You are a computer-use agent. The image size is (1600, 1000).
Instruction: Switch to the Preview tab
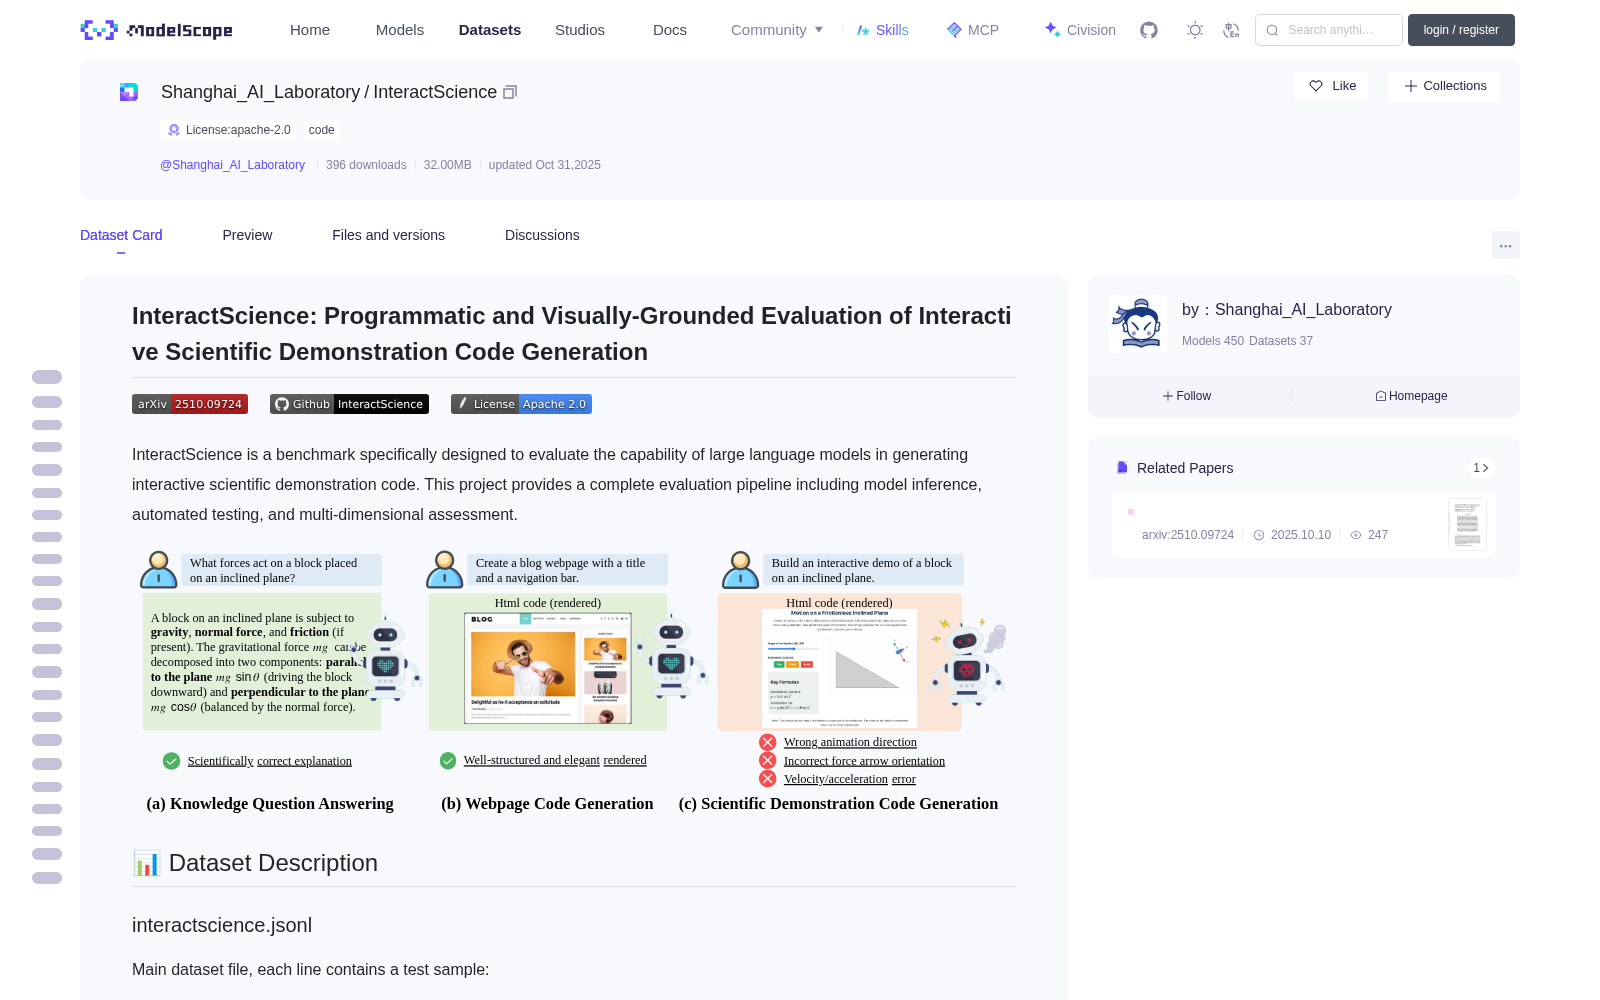click(x=247, y=235)
